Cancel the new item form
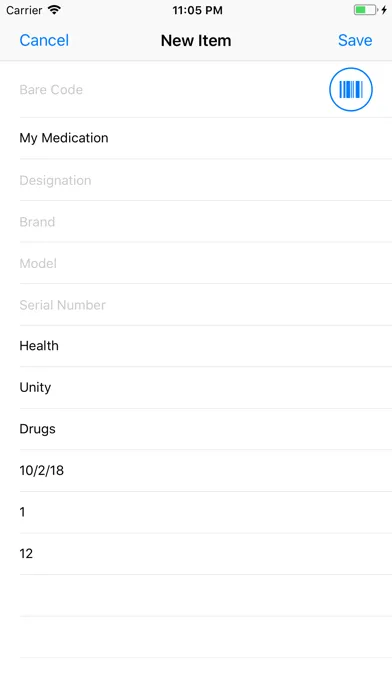The image size is (392, 696). point(44,40)
